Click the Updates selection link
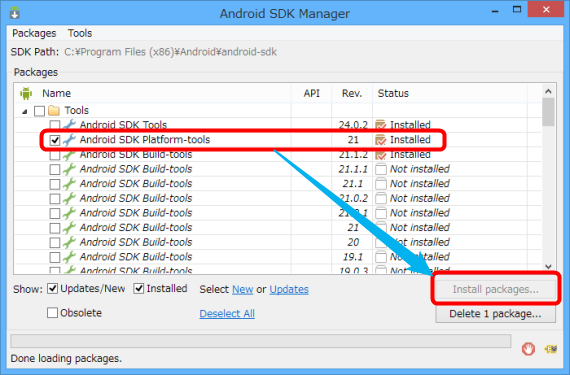The image size is (570, 375). 289,289
